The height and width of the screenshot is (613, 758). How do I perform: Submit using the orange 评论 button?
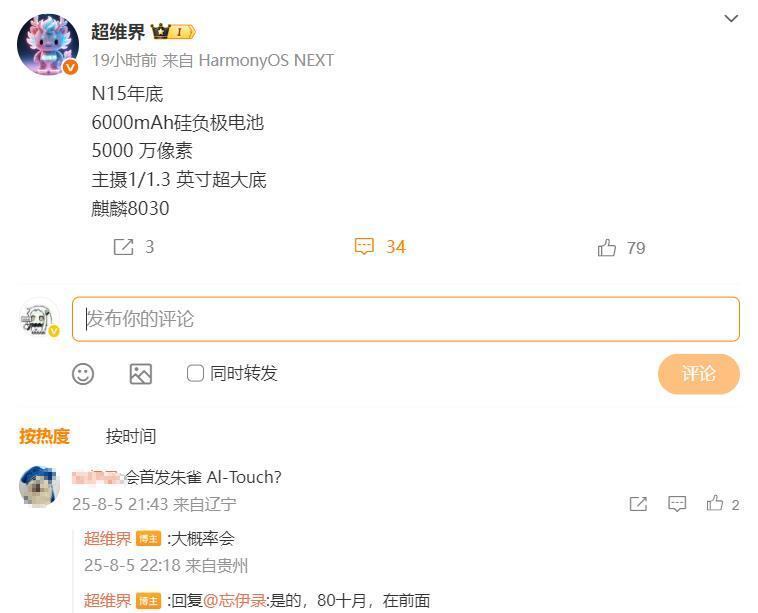point(699,374)
